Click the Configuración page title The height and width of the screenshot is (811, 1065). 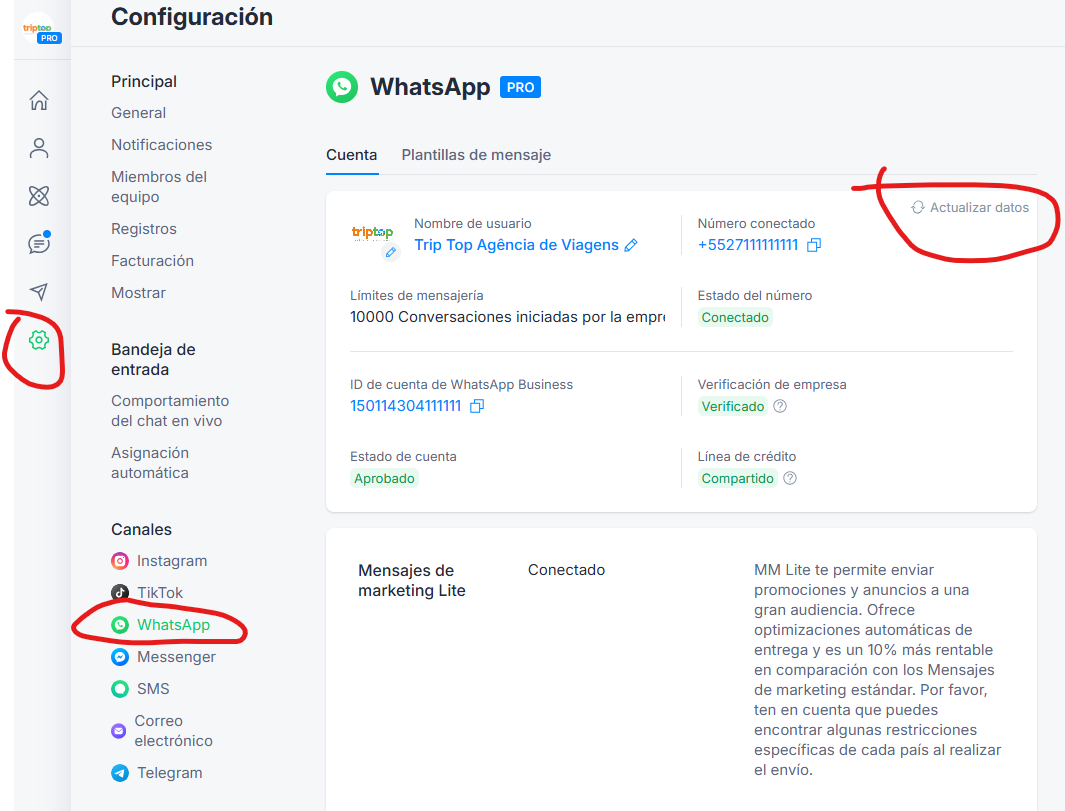[x=192, y=17]
